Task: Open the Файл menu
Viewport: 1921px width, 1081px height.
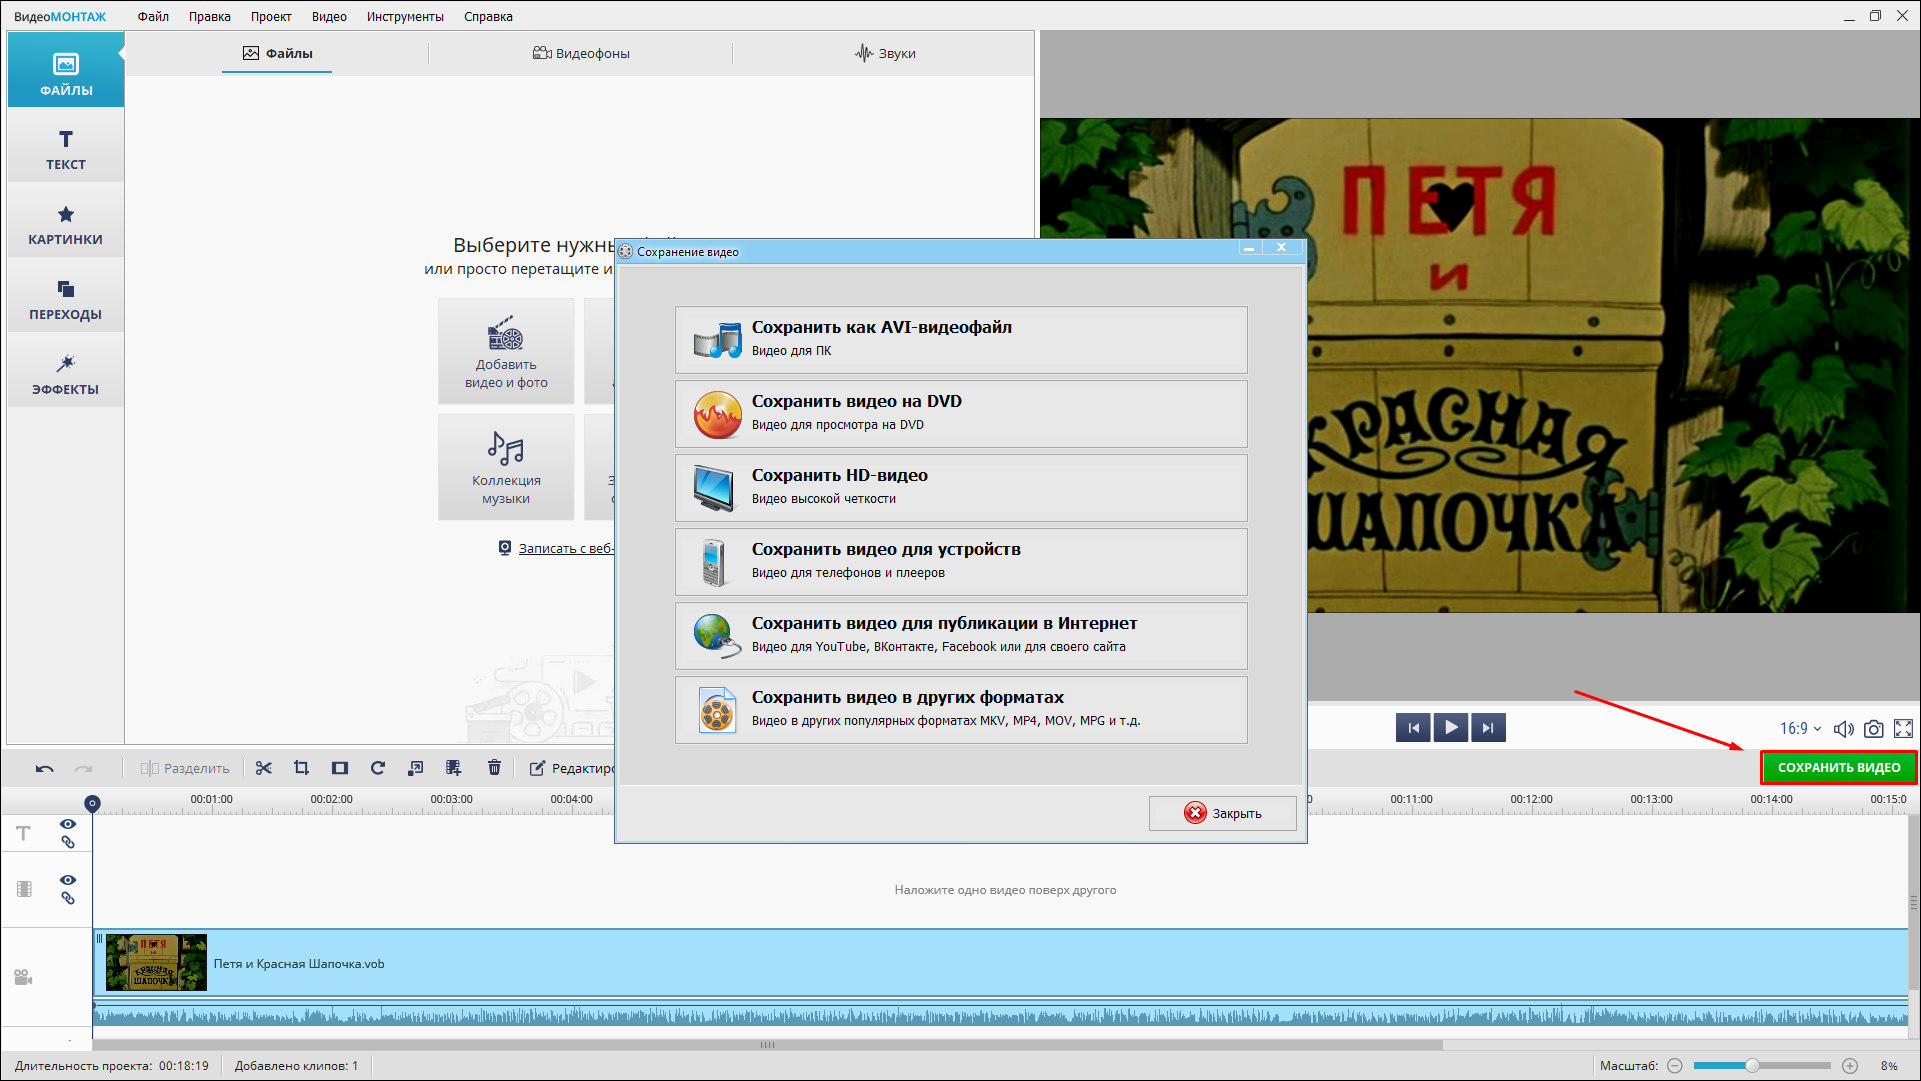Action: pyautogui.click(x=153, y=16)
